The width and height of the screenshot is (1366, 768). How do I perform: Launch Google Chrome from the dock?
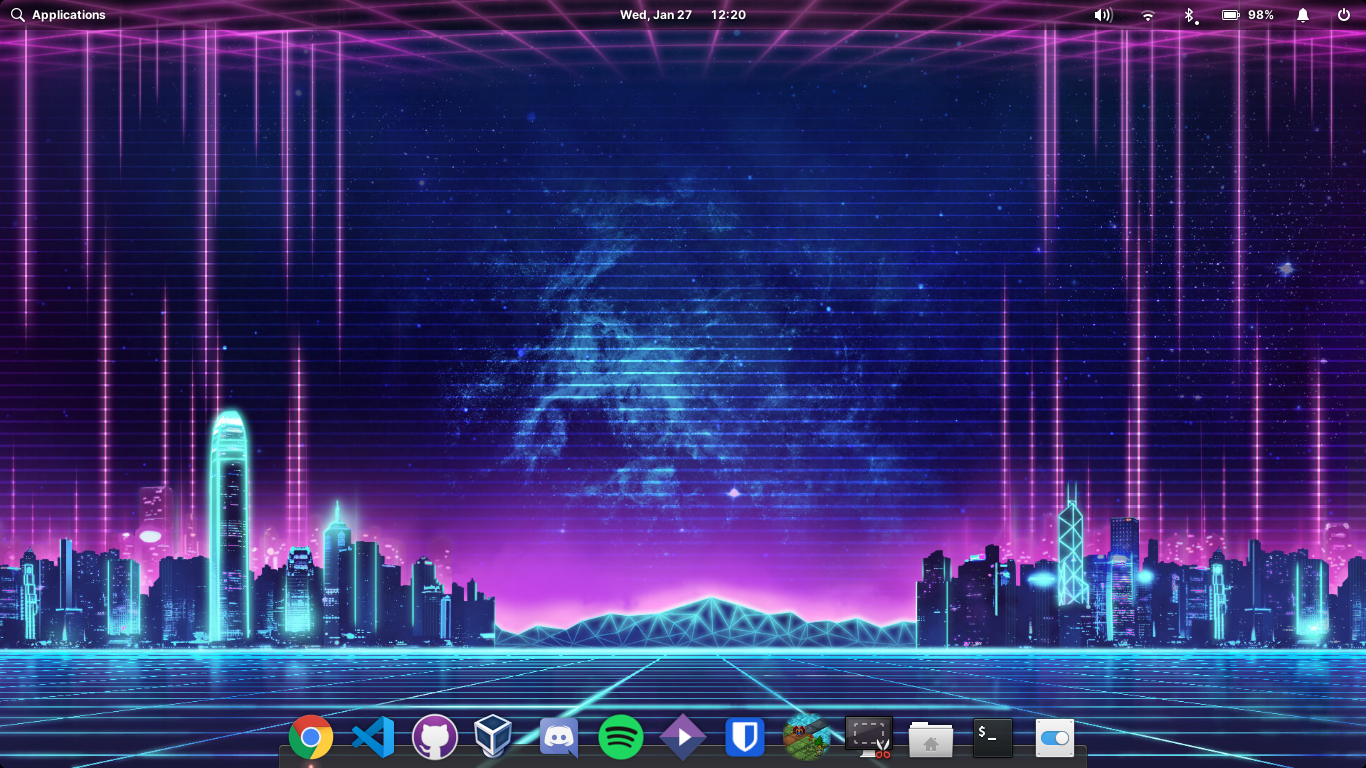pos(311,738)
